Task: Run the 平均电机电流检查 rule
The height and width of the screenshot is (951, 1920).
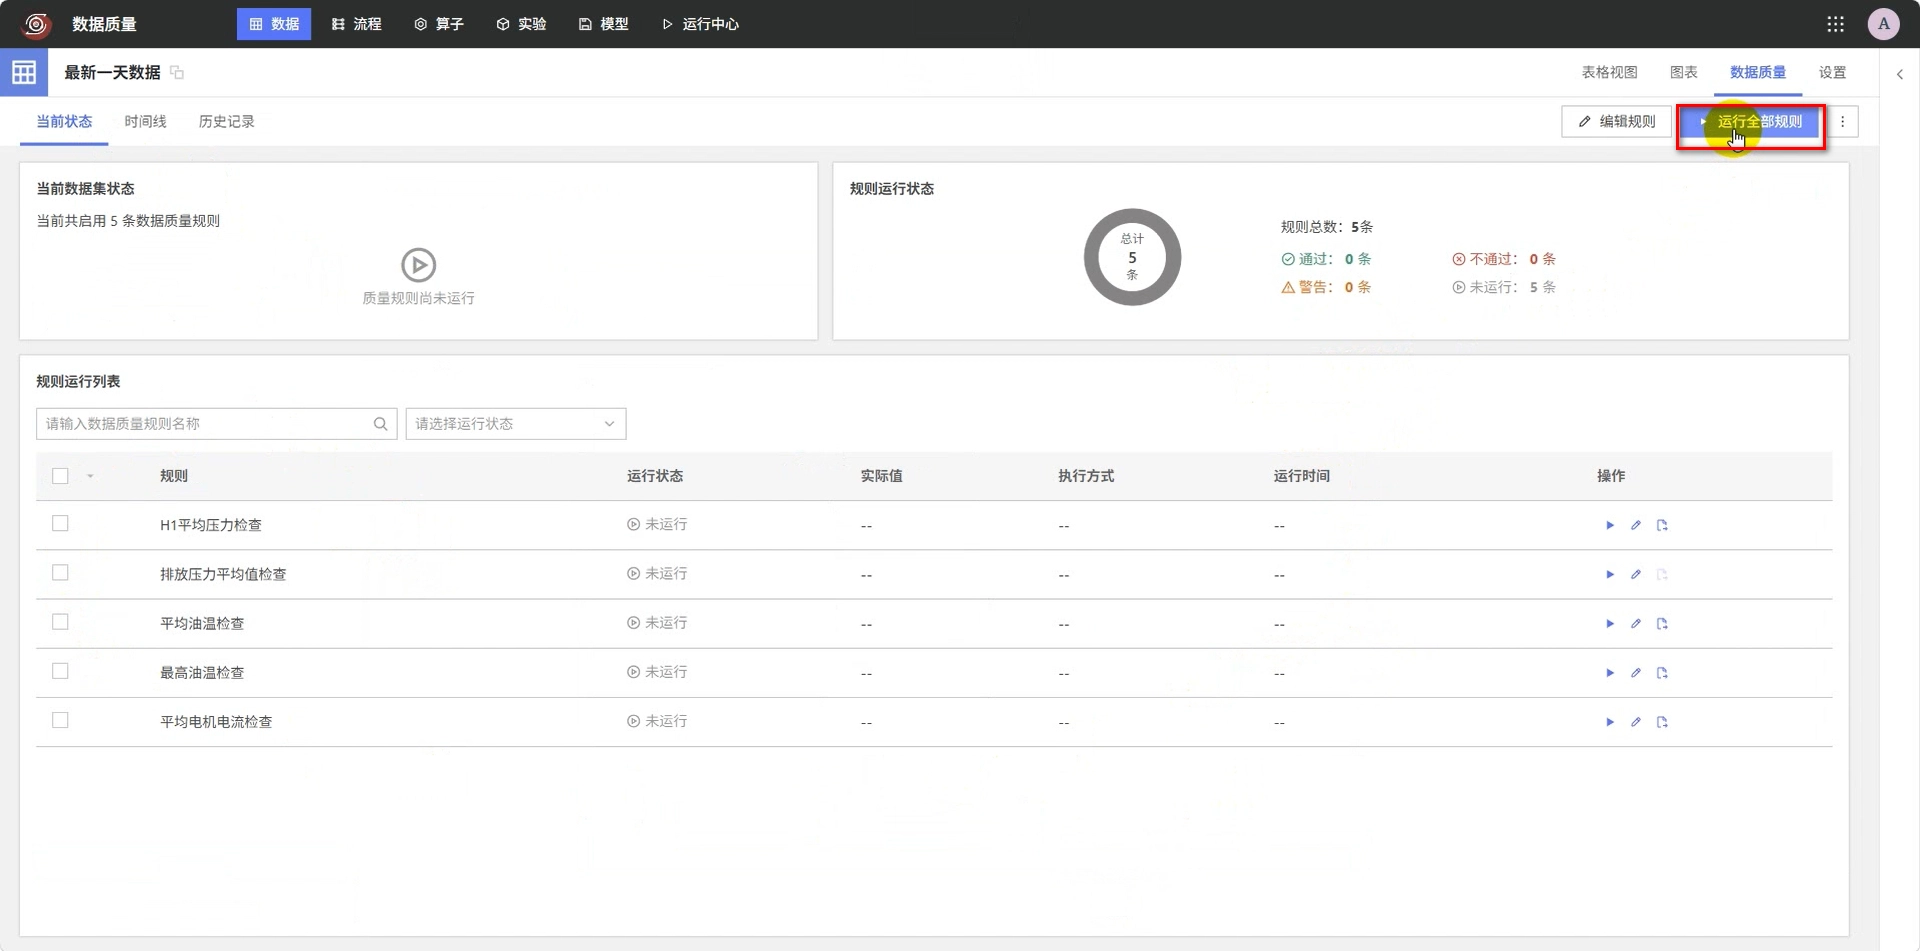Action: point(1610,721)
